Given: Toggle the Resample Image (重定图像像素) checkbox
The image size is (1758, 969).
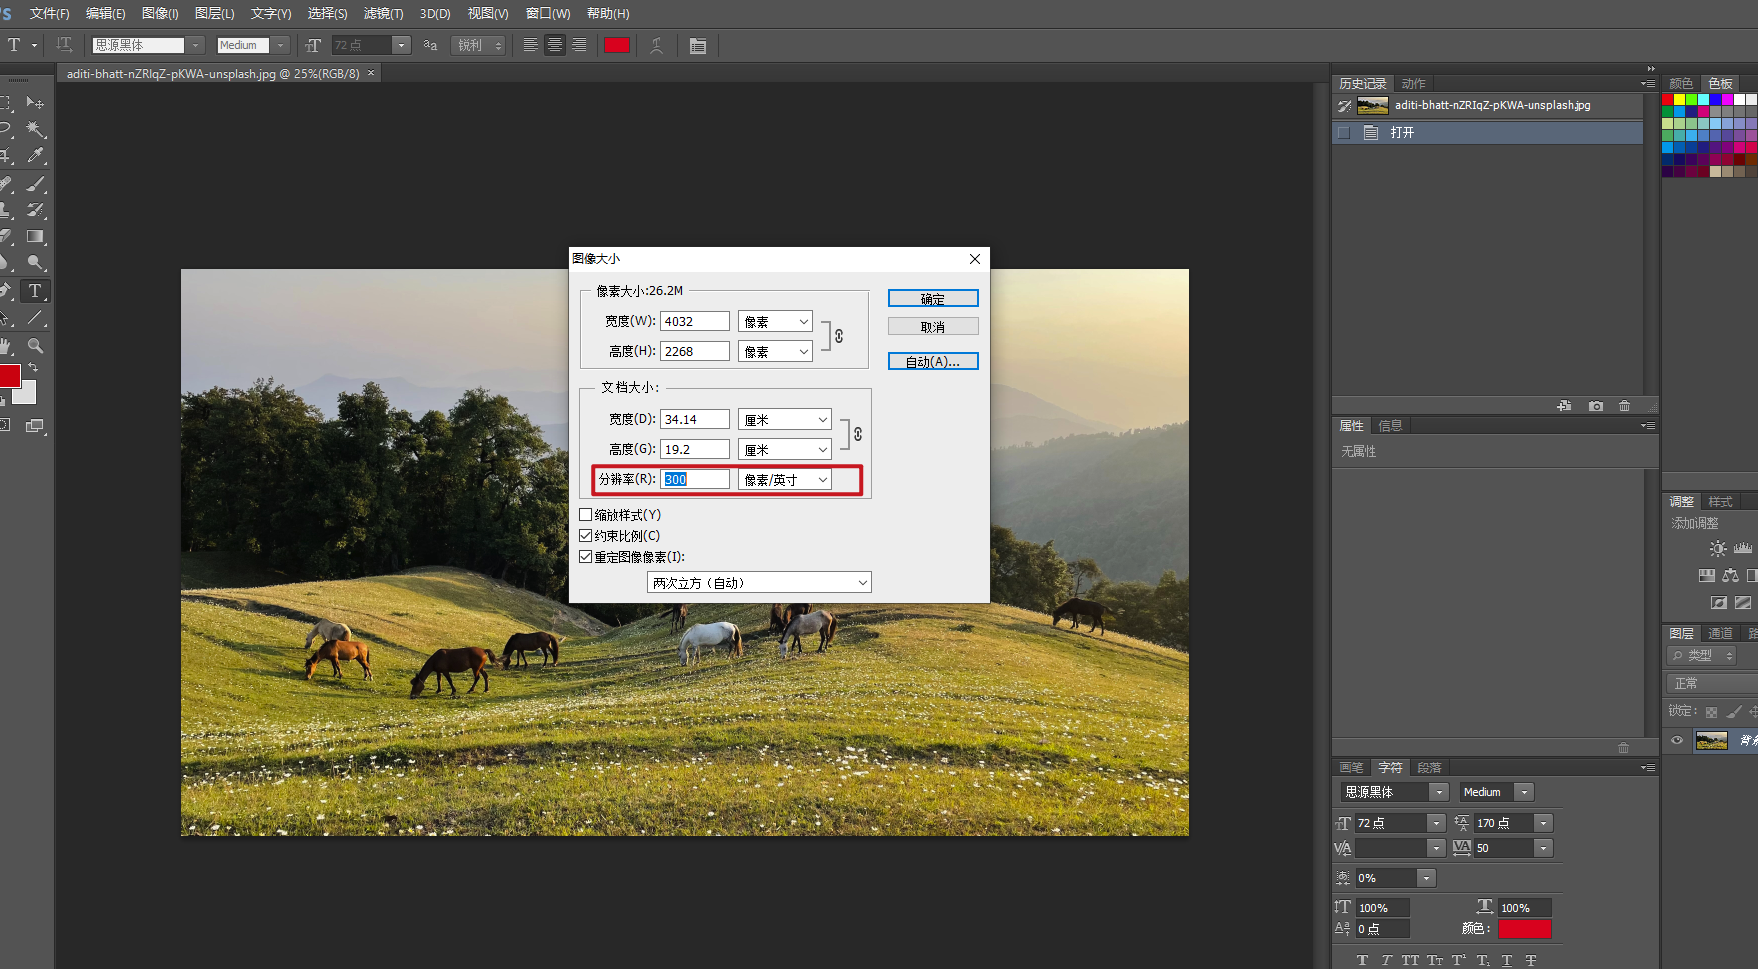Looking at the screenshot, I should point(586,557).
